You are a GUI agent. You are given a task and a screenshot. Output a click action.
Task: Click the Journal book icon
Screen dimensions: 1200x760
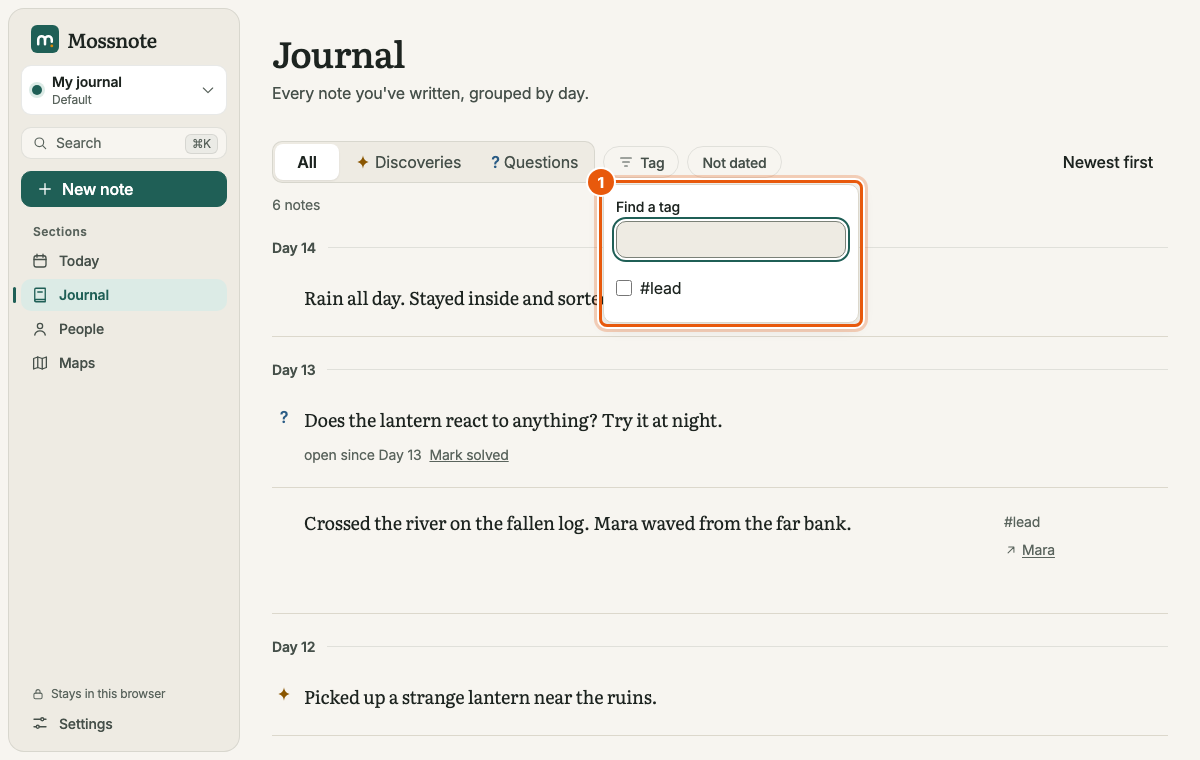40,295
